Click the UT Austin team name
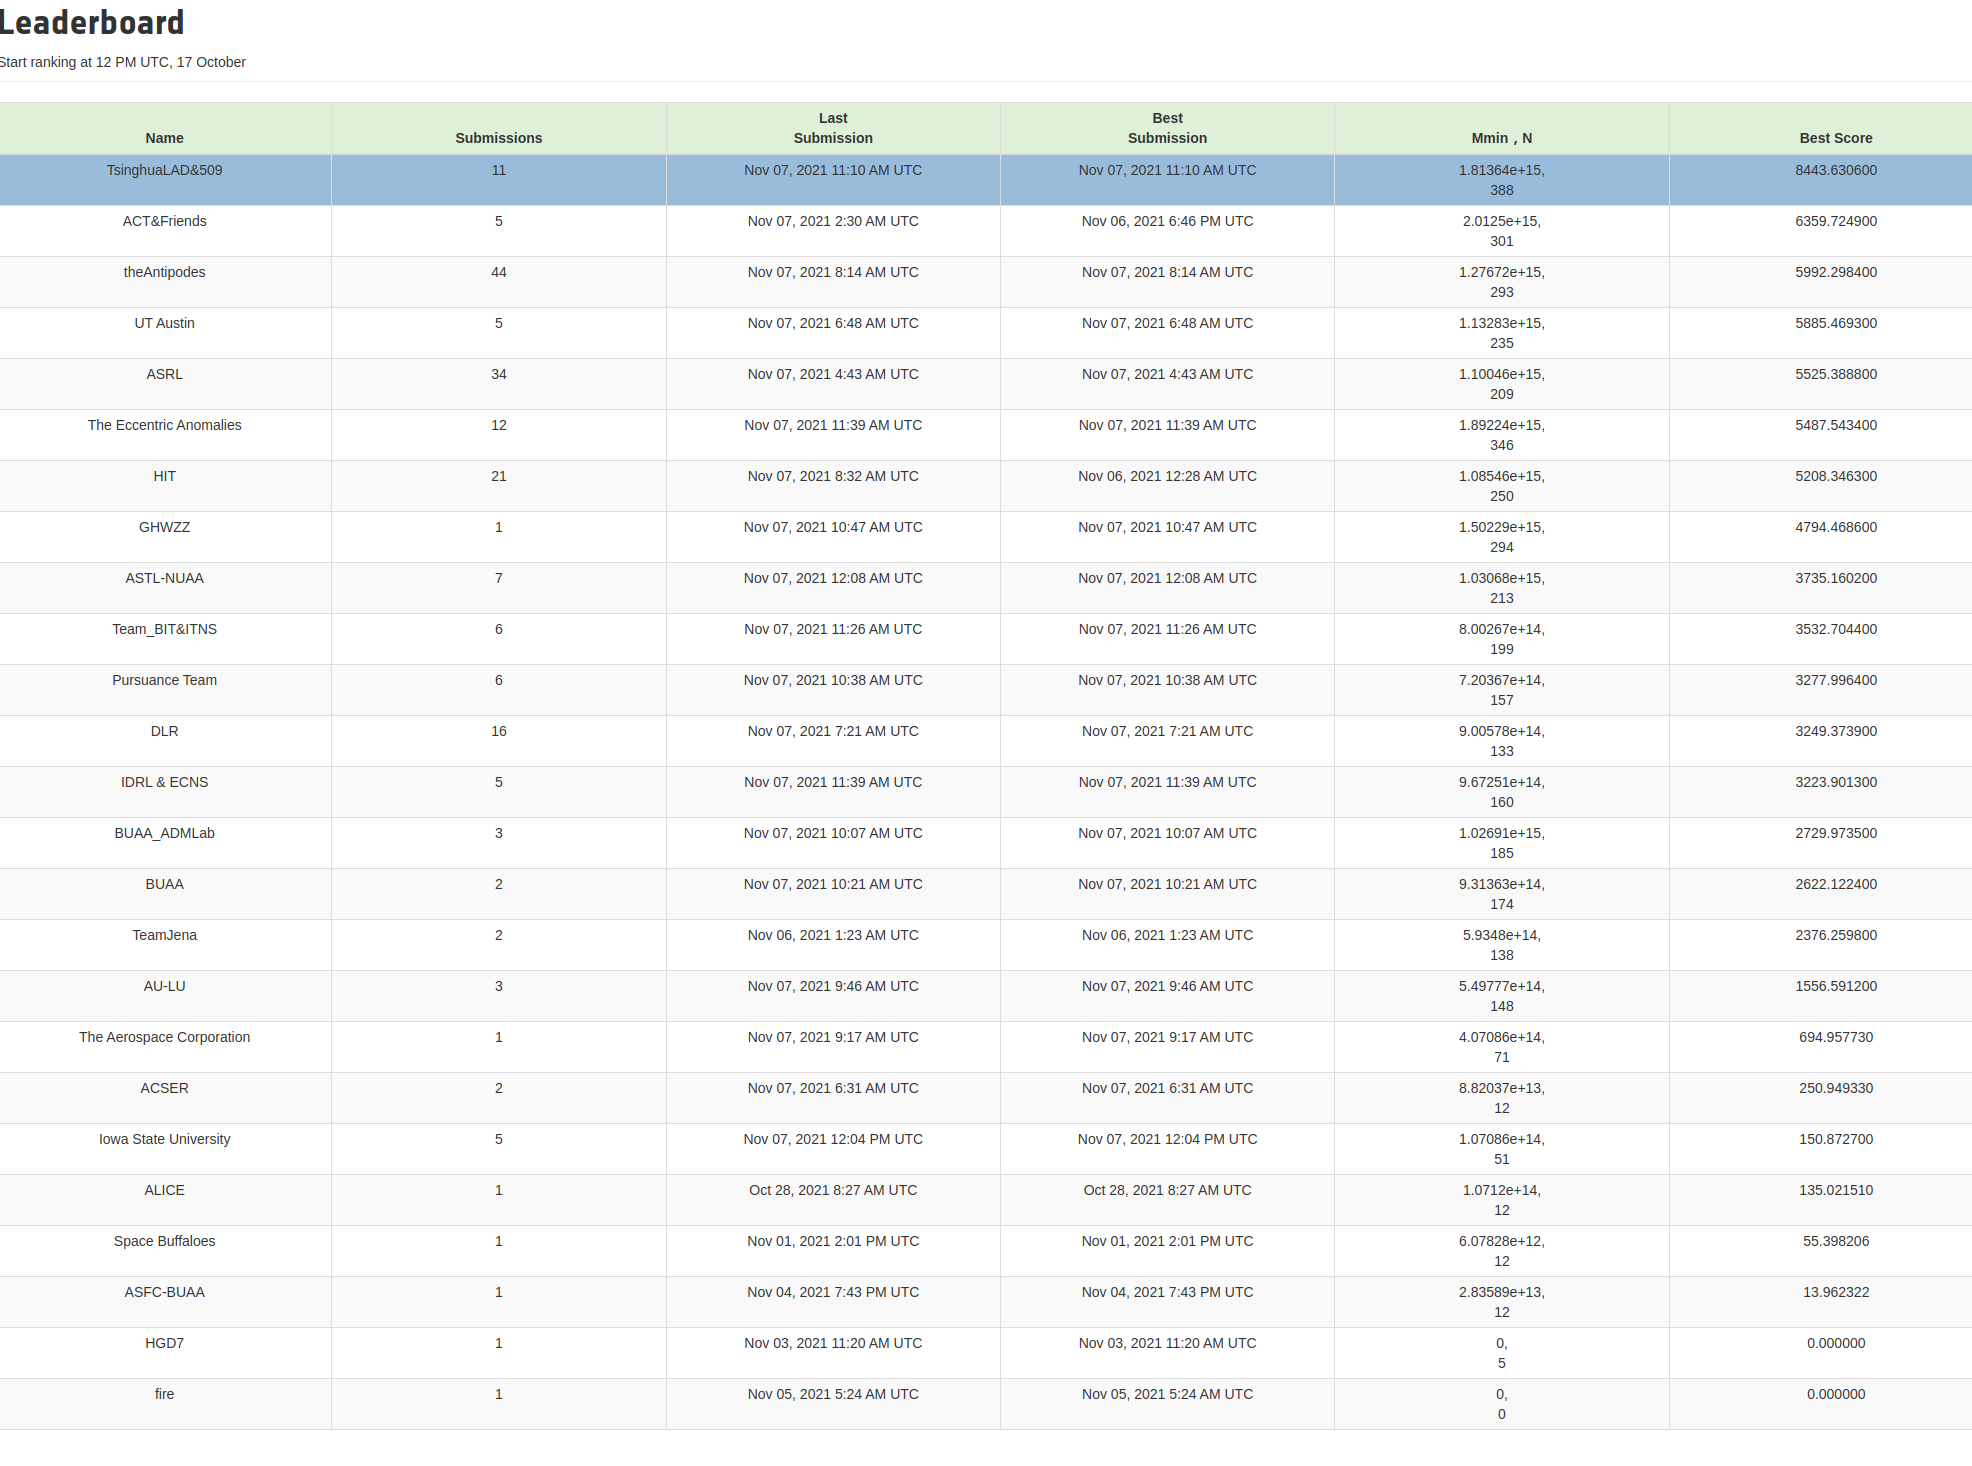Image resolution: width=1972 pixels, height=1466 pixels. coord(164,323)
